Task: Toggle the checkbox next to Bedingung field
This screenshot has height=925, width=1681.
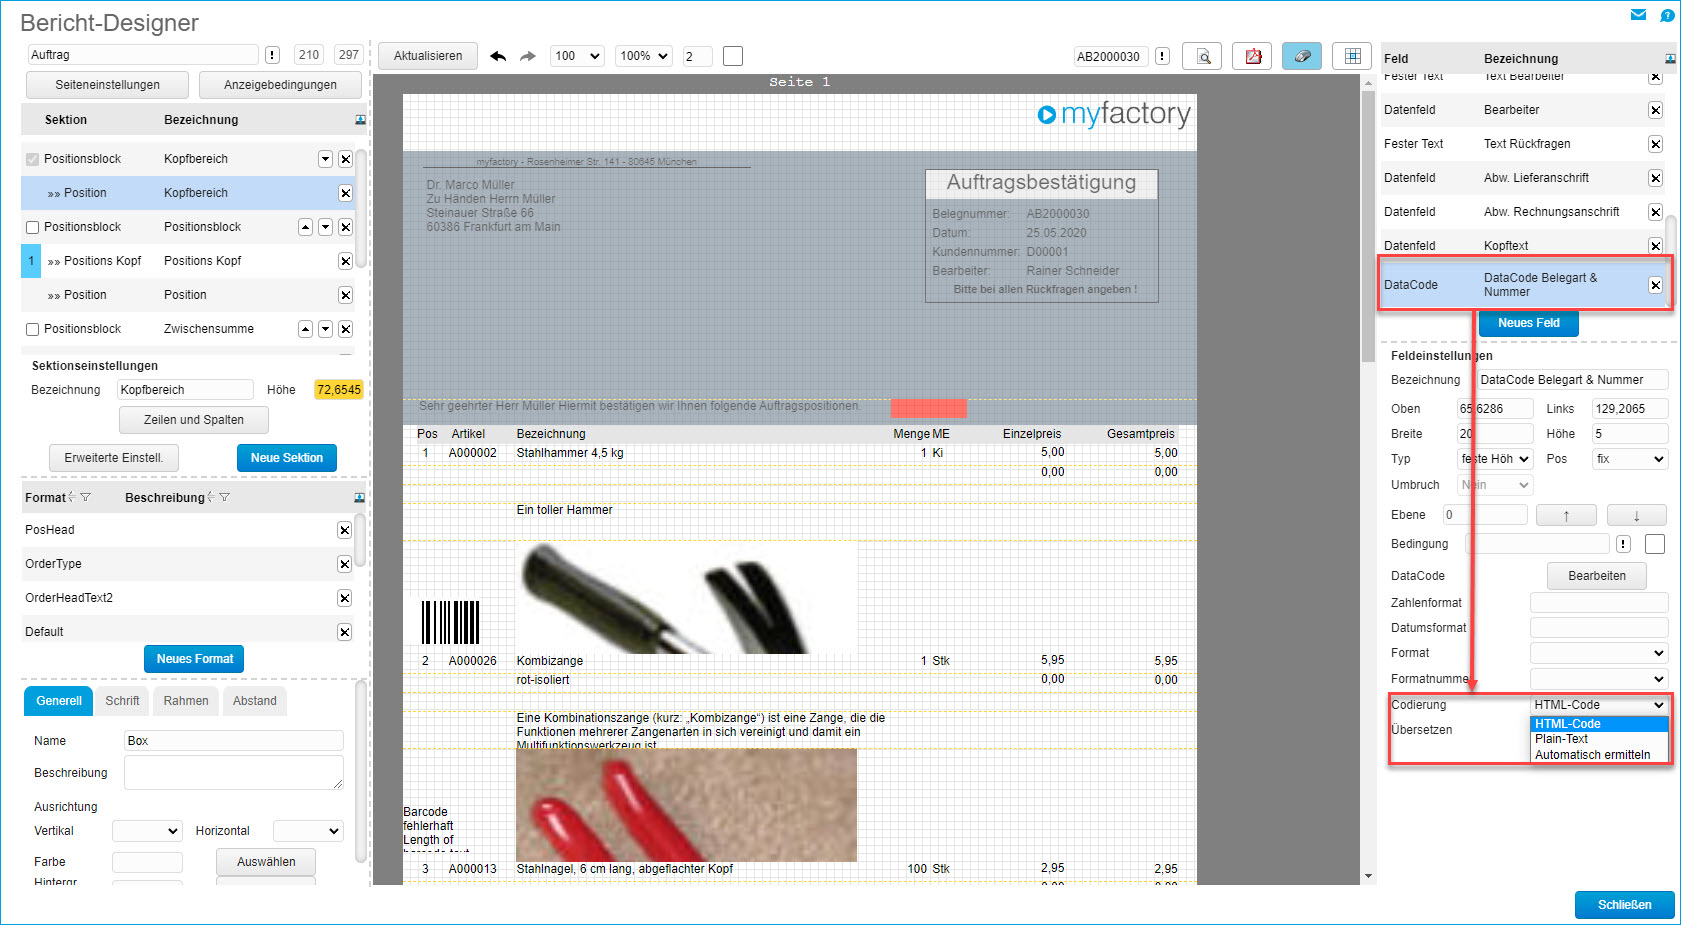Action: (1655, 544)
